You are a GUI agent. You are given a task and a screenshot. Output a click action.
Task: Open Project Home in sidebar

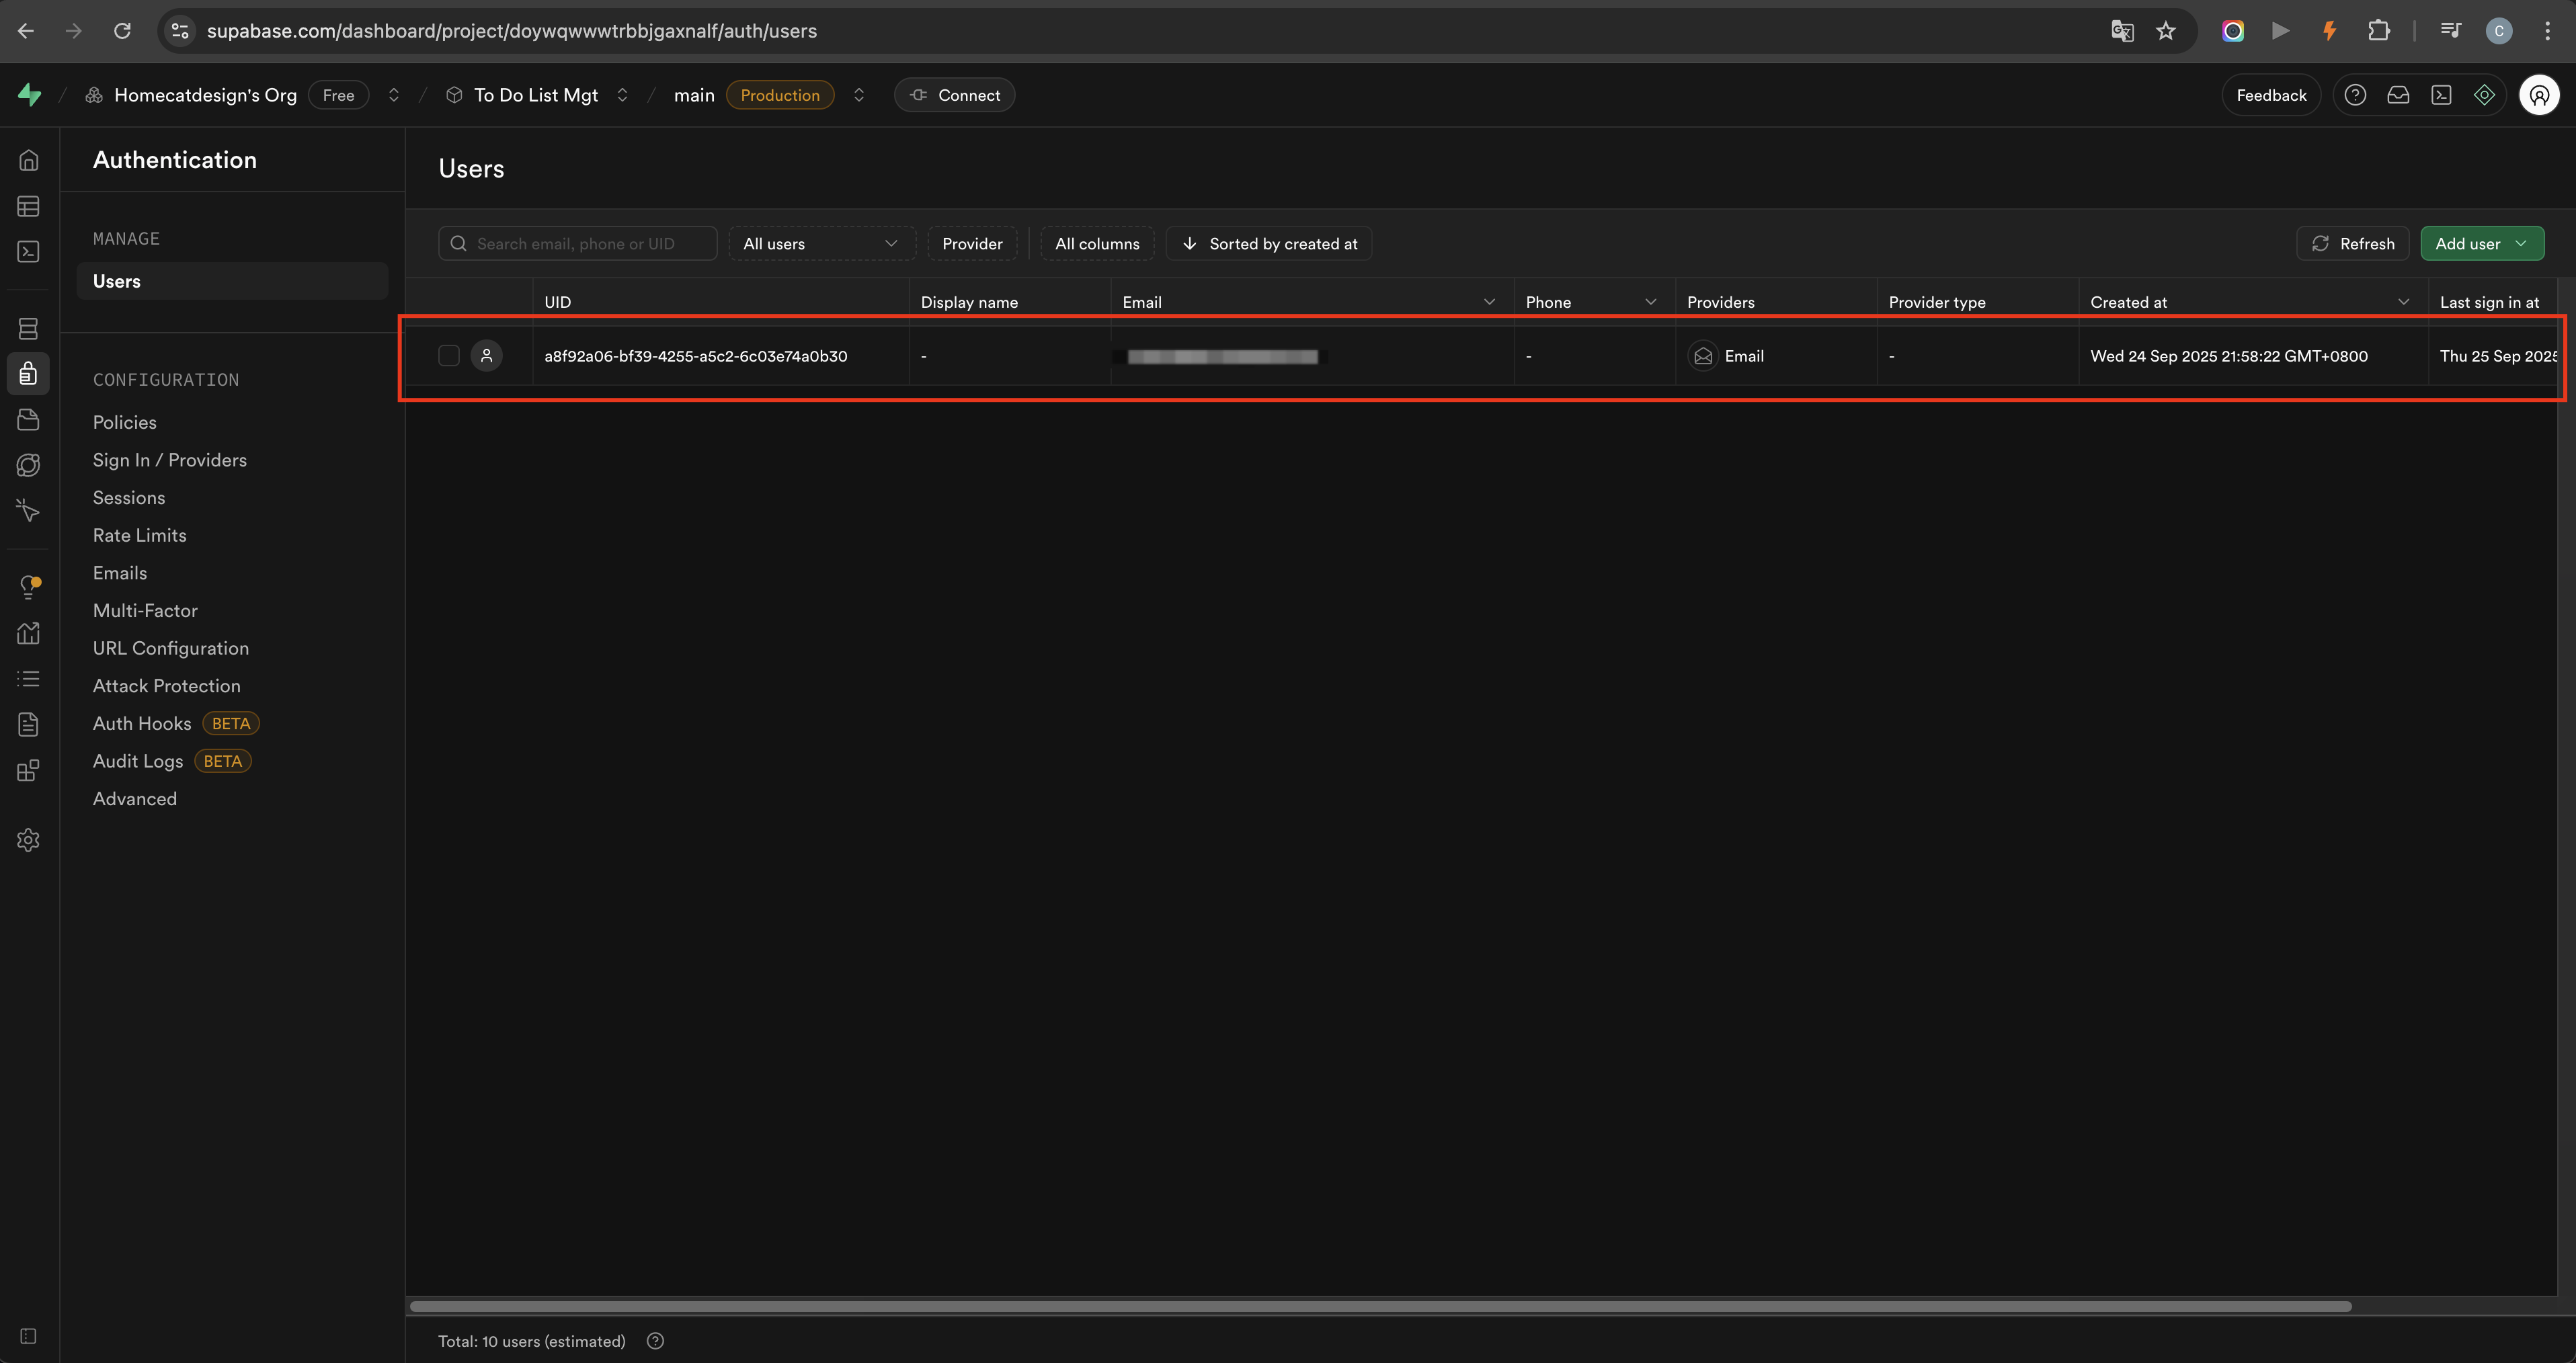[x=29, y=160]
